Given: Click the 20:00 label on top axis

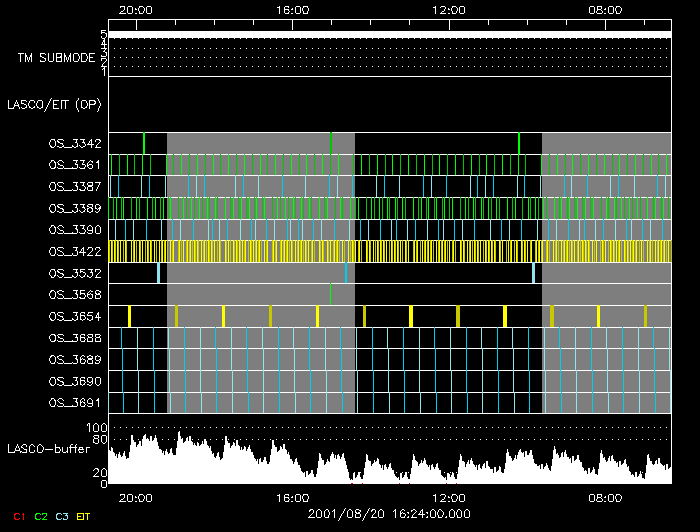Looking at the screenshot, I should point(135,9).
